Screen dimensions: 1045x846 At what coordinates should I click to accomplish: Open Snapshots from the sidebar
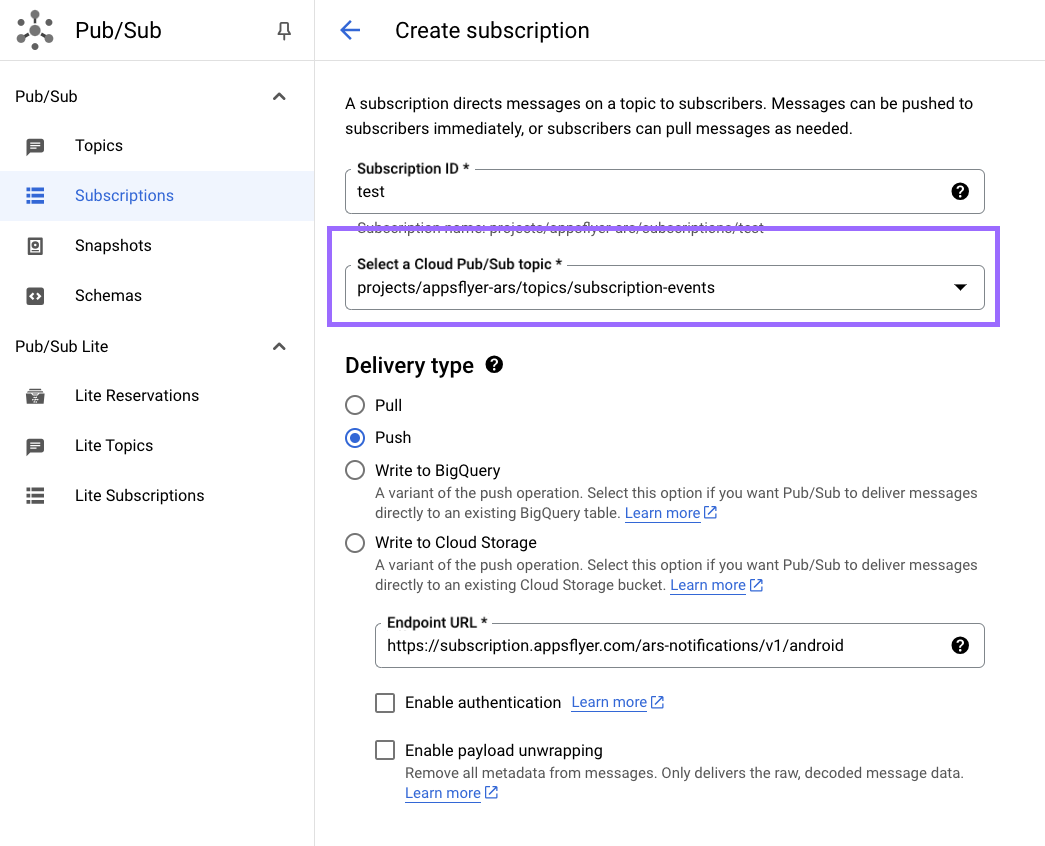[x=113, y=246]
